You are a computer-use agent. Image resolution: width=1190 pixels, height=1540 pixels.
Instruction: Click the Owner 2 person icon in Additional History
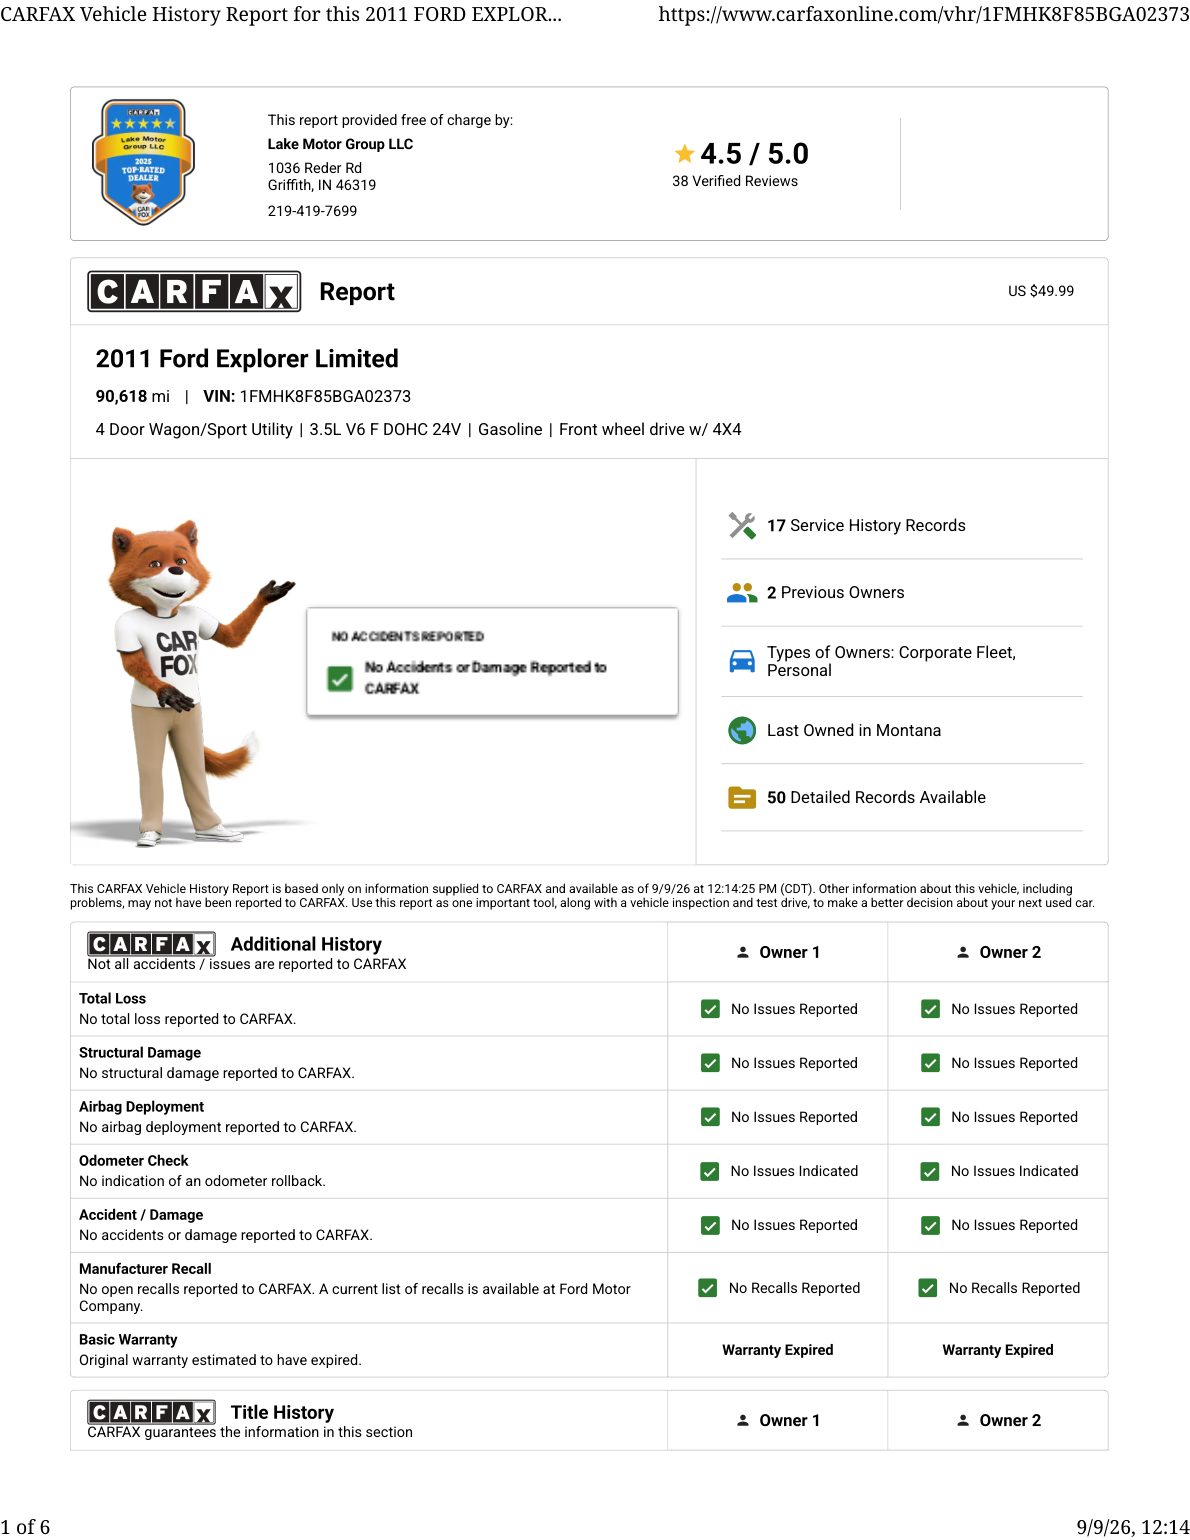click(963, 952)
